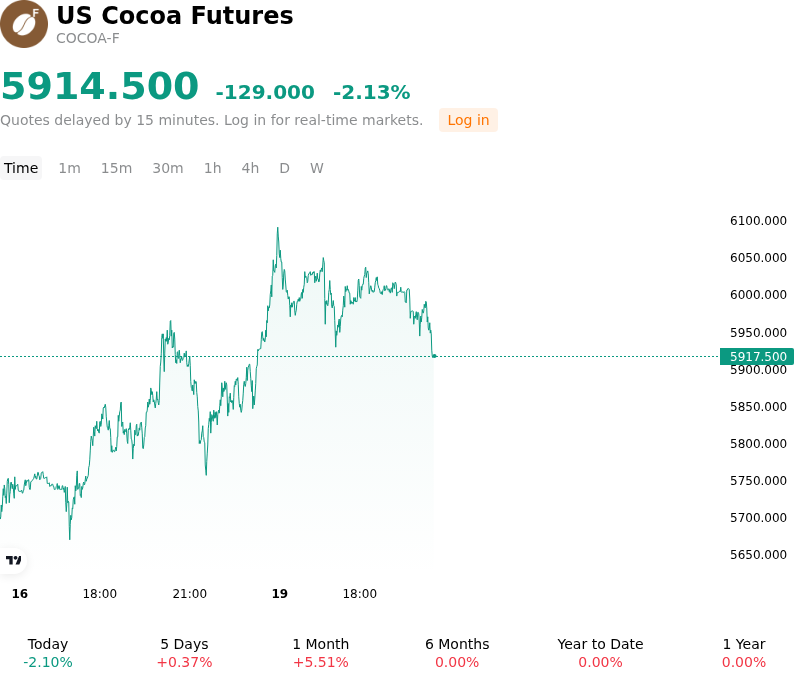Viewport: 800px width, 682px height.
Task: Select the 6 Months performance range
Action: click(x=457, y=653)
